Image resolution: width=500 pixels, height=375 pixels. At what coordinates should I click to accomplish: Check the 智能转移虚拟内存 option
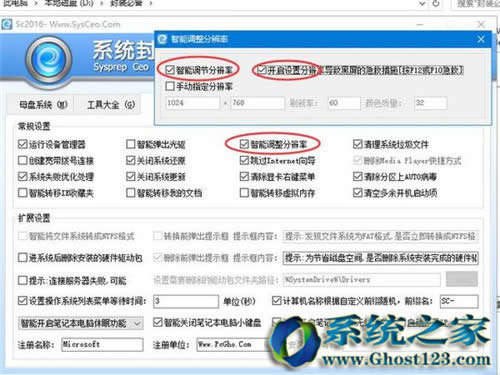[x=244, y=193]
